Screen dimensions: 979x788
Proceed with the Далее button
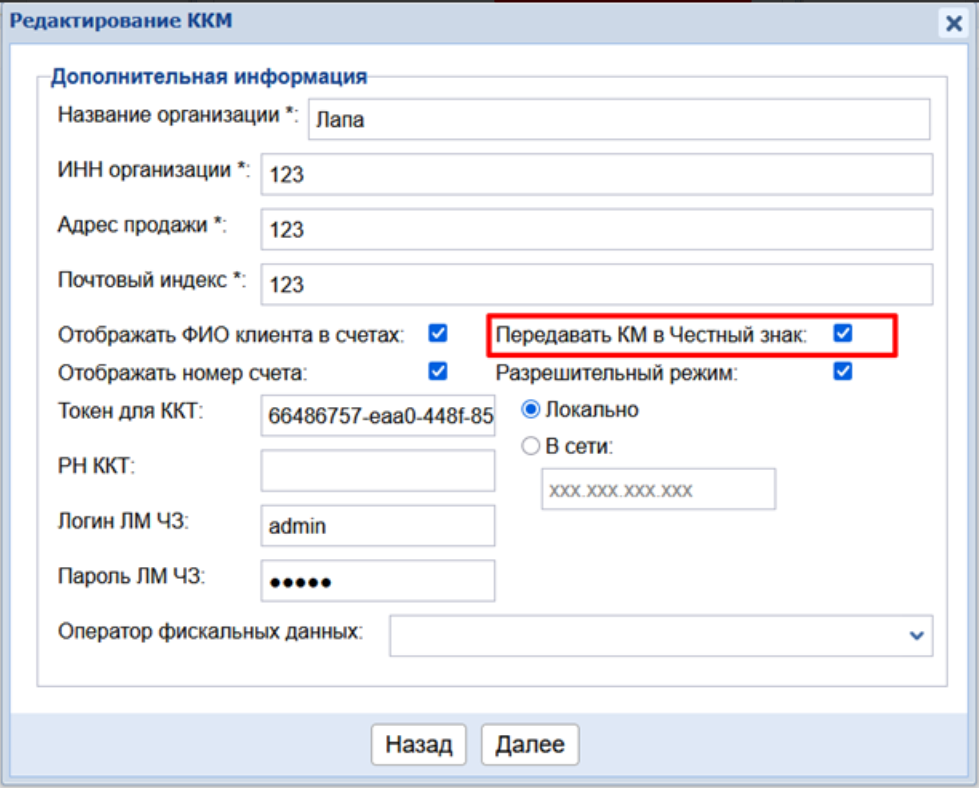point(530,744)
